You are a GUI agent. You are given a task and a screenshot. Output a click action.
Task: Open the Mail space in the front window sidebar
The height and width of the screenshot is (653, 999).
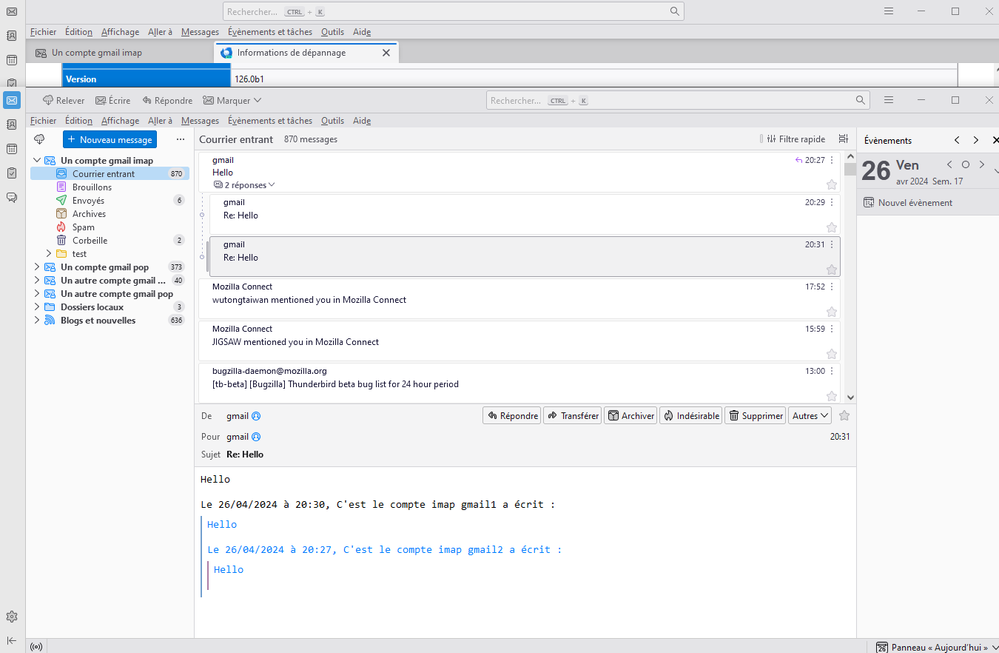point(11,100)
